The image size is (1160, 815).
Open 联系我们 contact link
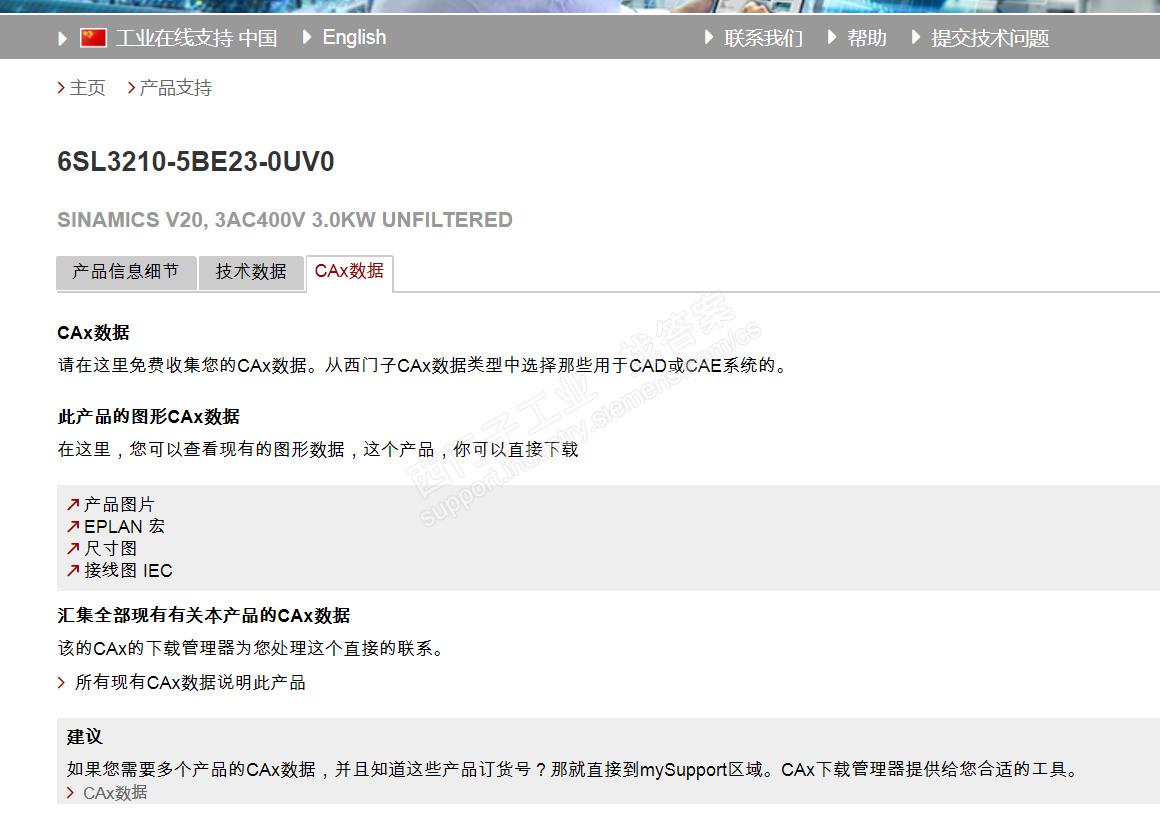tap(763, 38)
